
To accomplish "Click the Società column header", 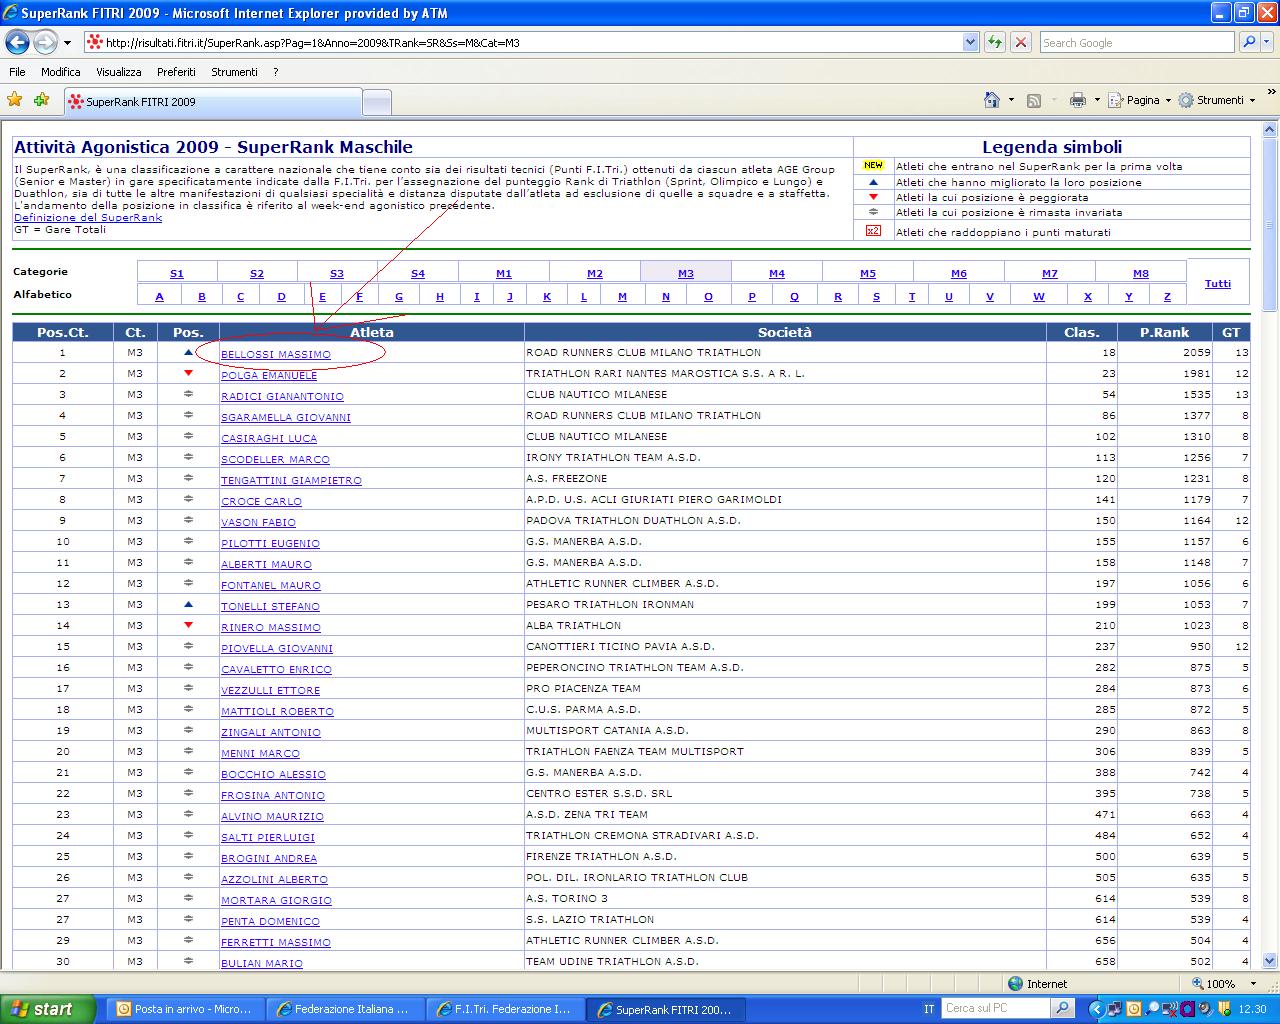I will tap(785, 332).
